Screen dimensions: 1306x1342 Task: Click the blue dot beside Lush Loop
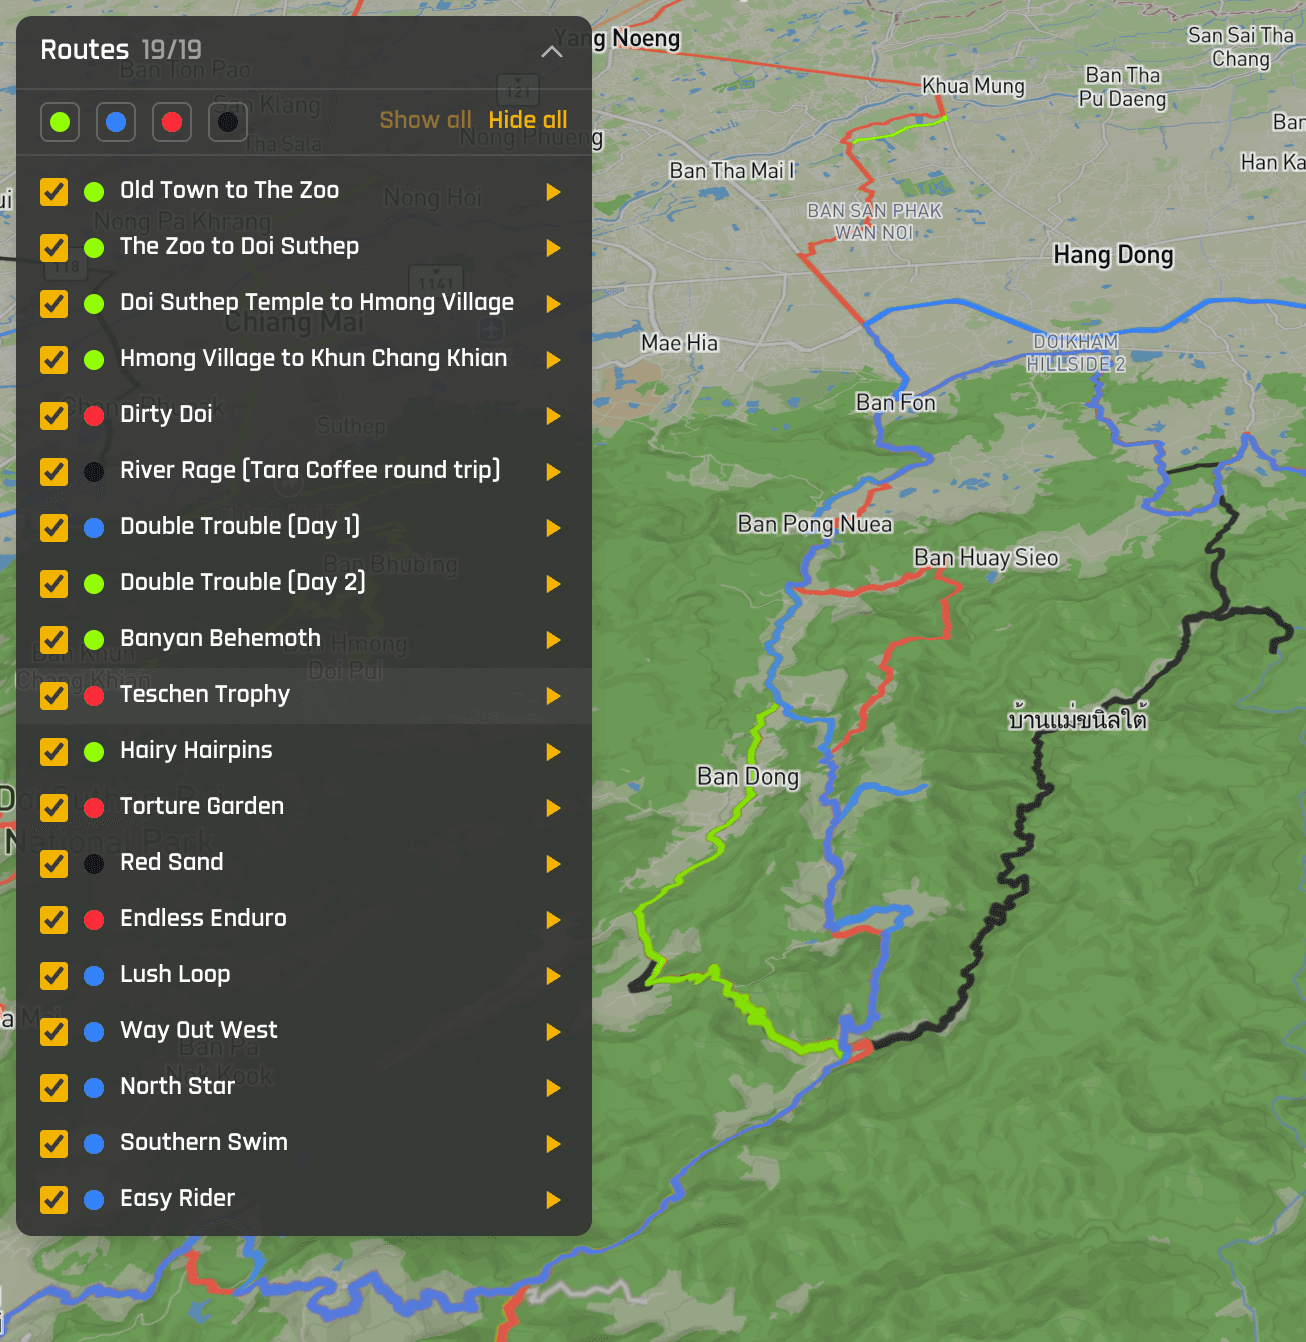pyautogui.click(x=93, y=975)
